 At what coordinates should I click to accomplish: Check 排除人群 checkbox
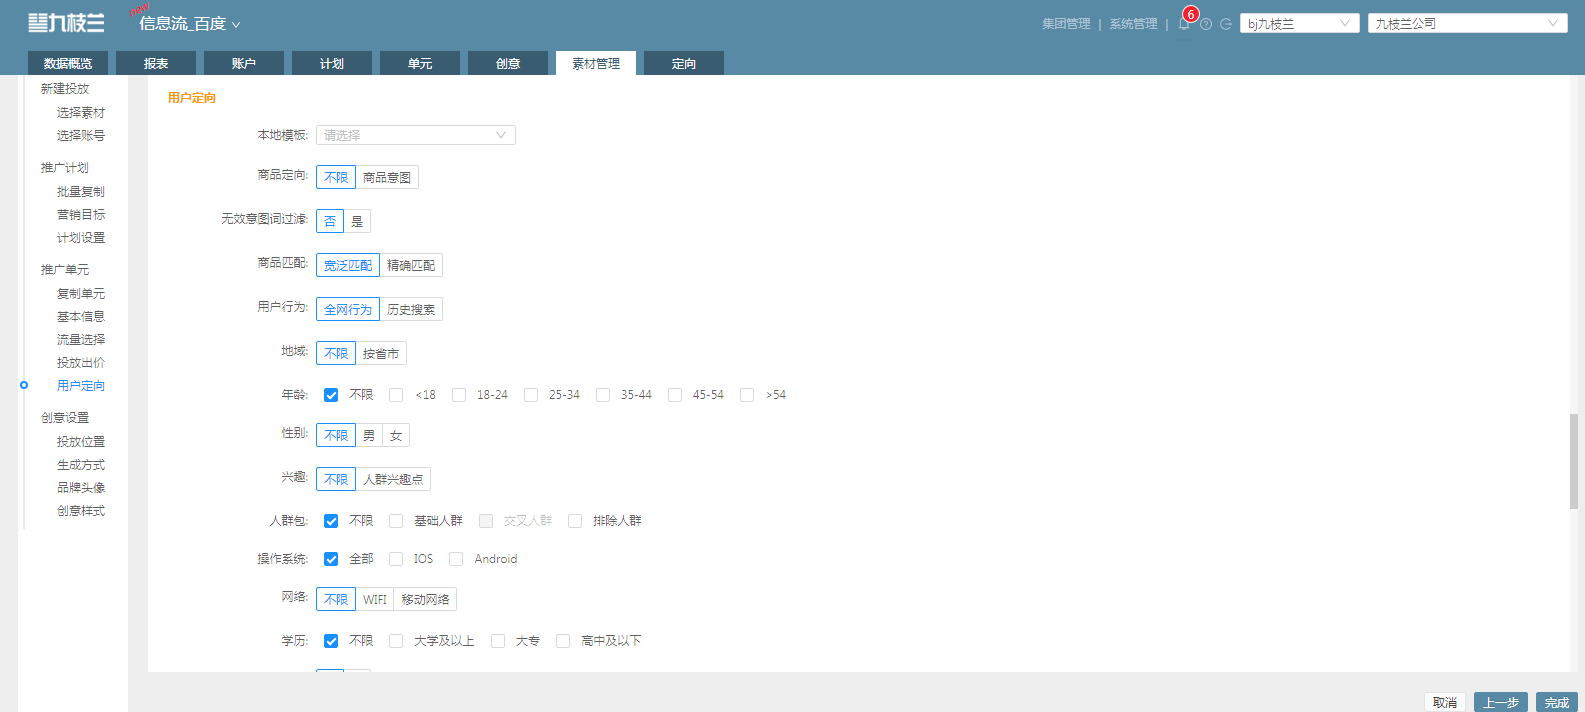point(575,521)
